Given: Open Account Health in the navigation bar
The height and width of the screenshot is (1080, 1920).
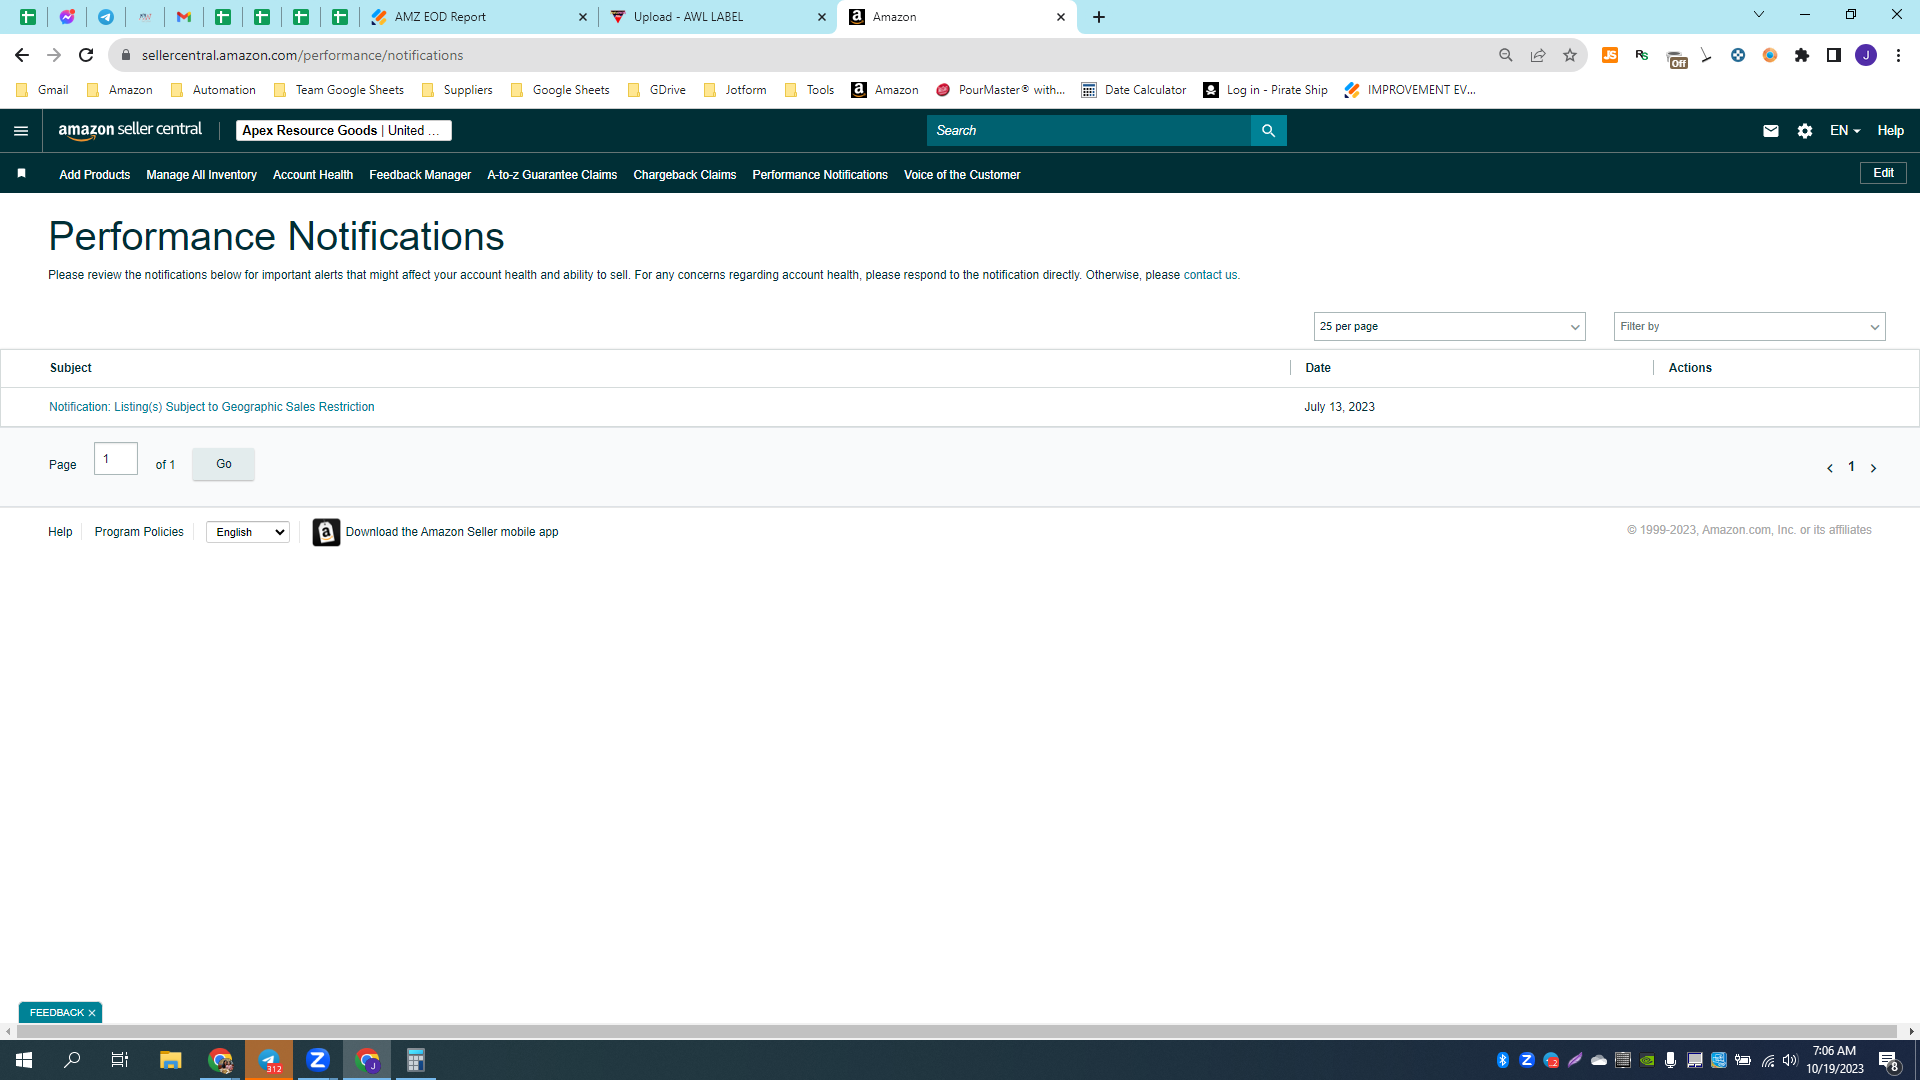Looking at the screenshot, I should point(313,175).
